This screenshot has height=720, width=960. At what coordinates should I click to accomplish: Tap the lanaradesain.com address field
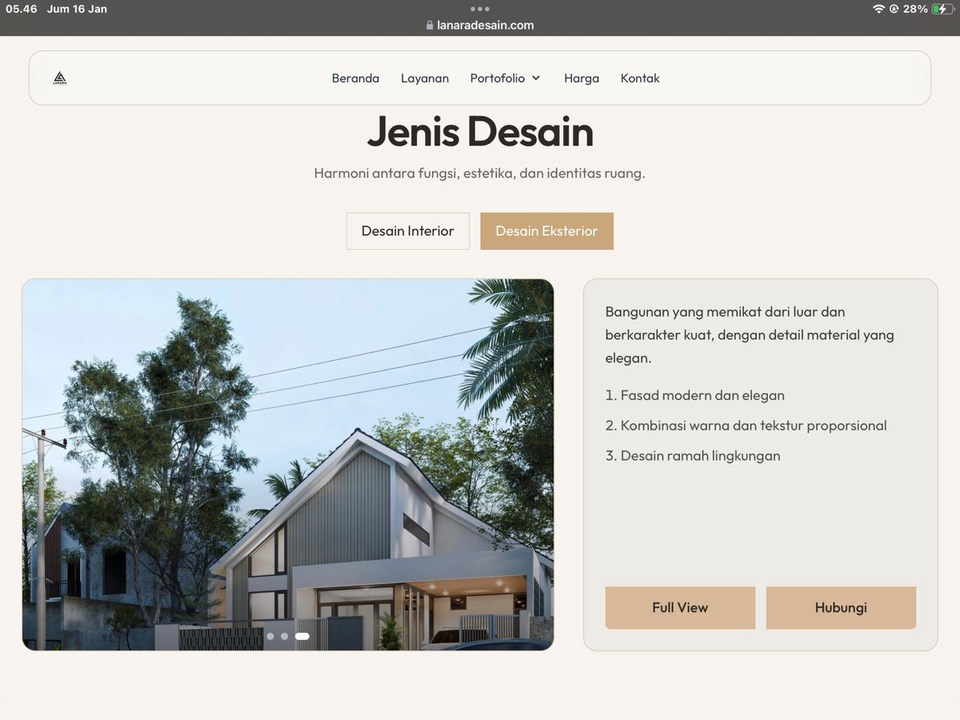tap(485, 26)
